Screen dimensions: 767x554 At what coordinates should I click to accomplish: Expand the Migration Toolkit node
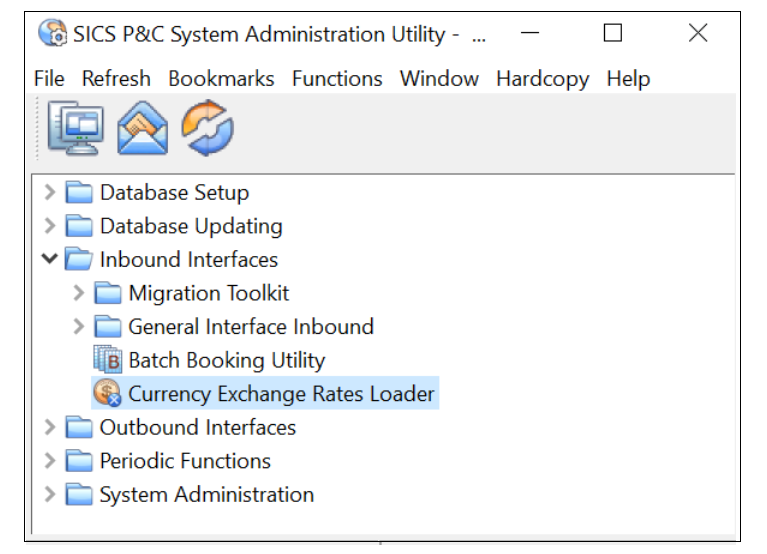(79, 293)
